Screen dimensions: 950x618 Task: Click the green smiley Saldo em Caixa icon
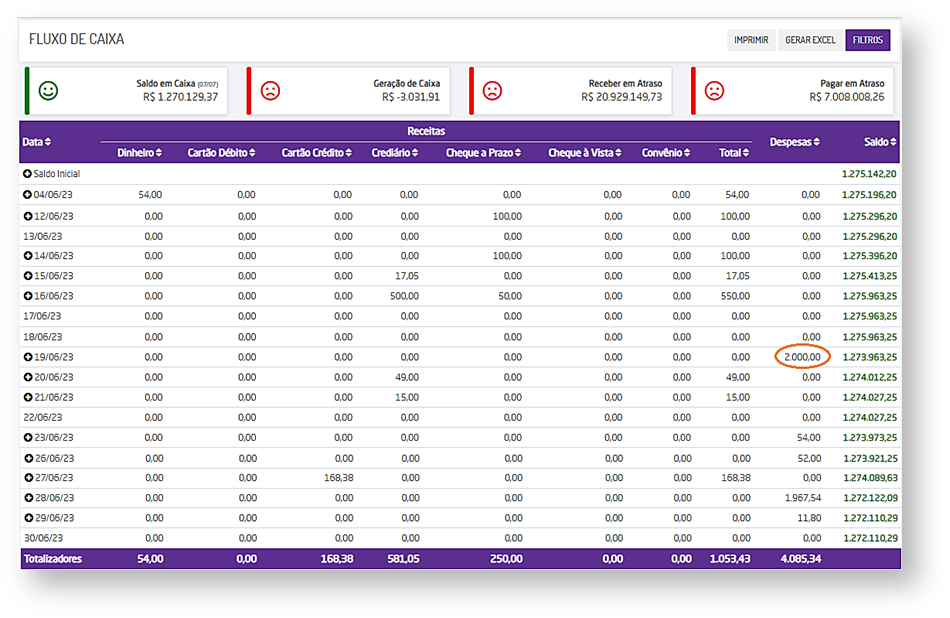(x=48, y=91)
